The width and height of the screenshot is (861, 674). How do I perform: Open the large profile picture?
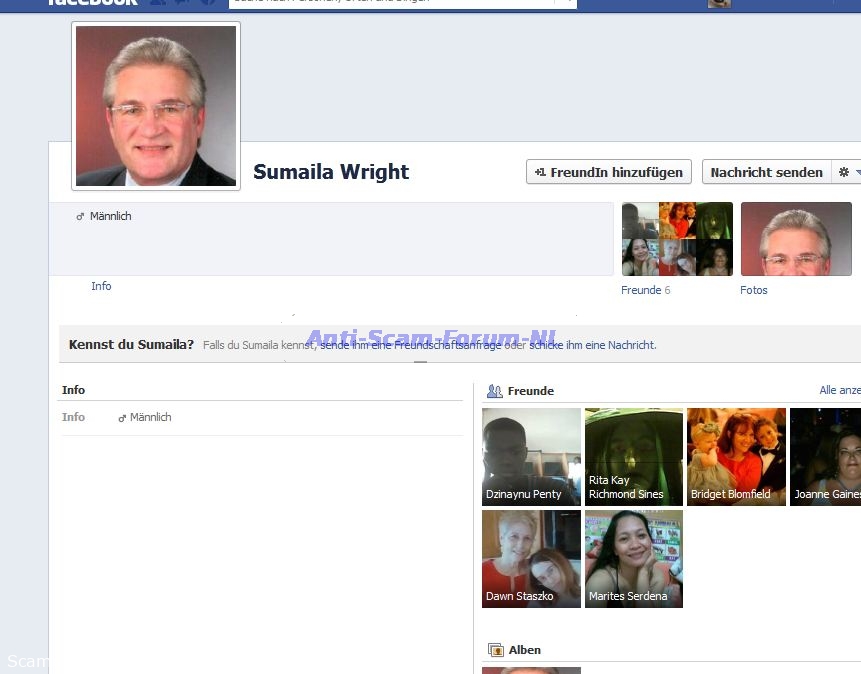[x=156, y=106]
